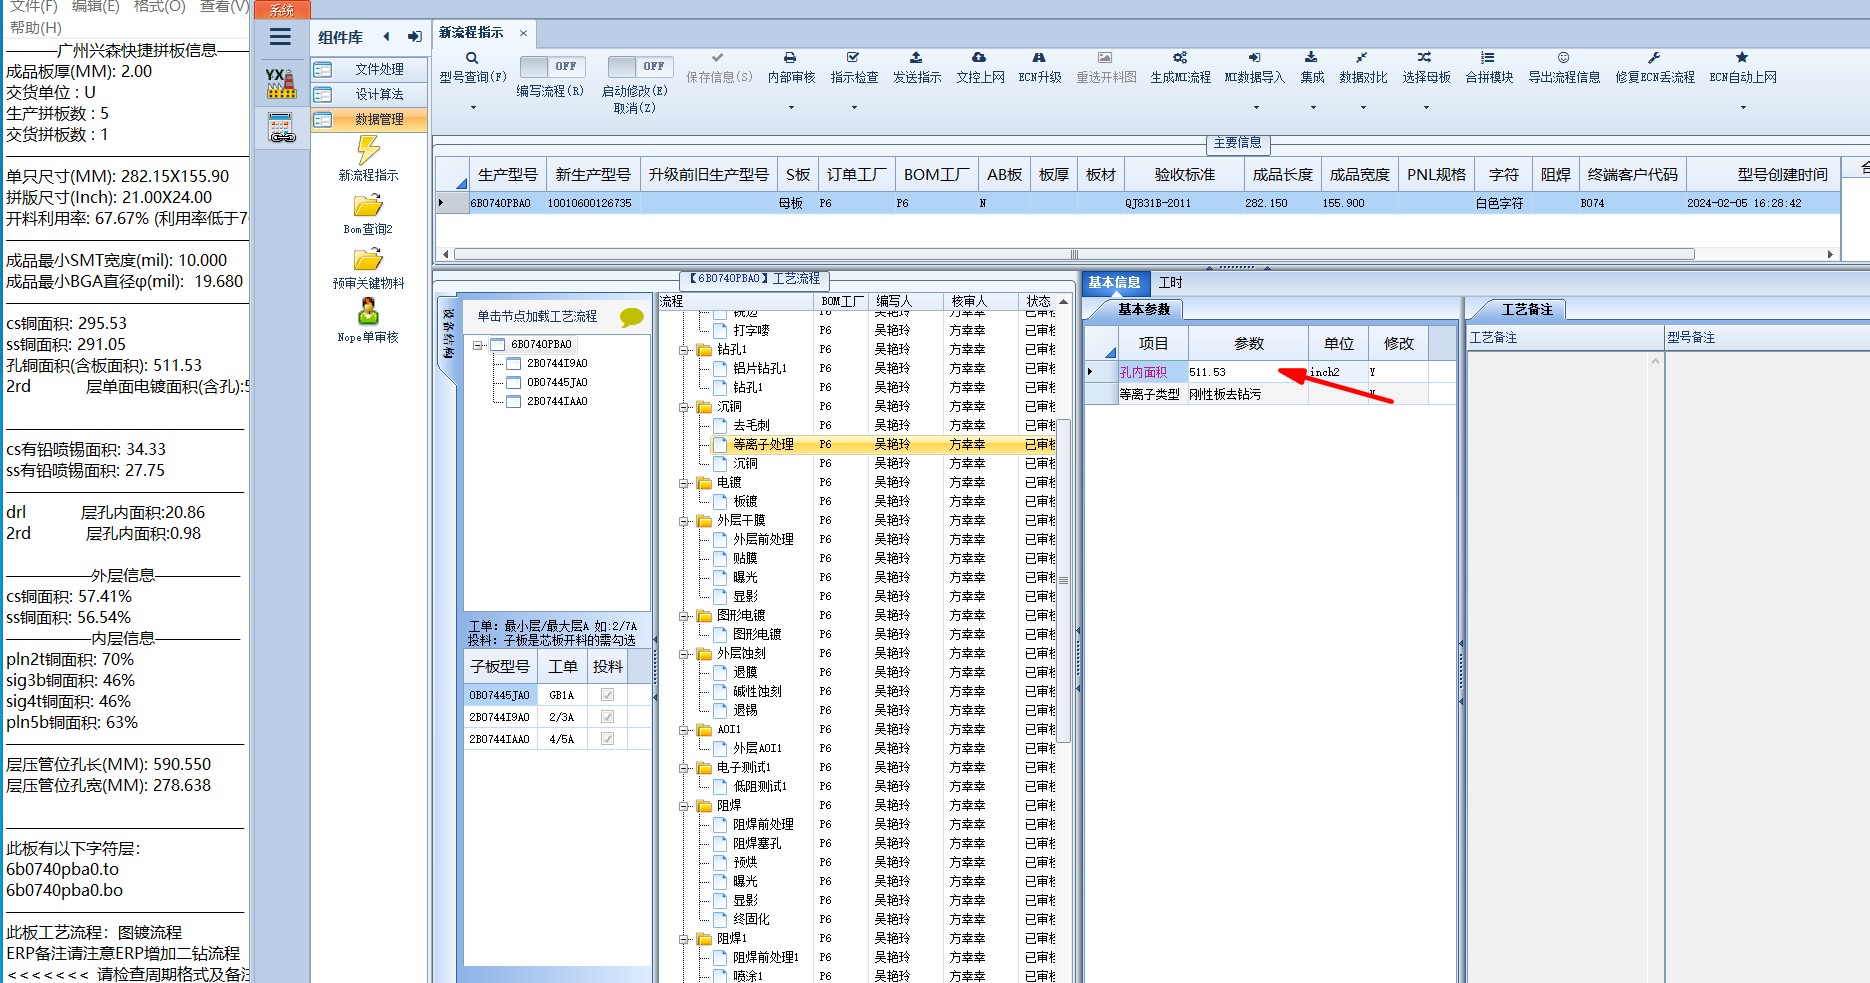Open Nope单审核 person icon
The image size is (1870, 983).
pyautogui.click(x=368, y=311)
